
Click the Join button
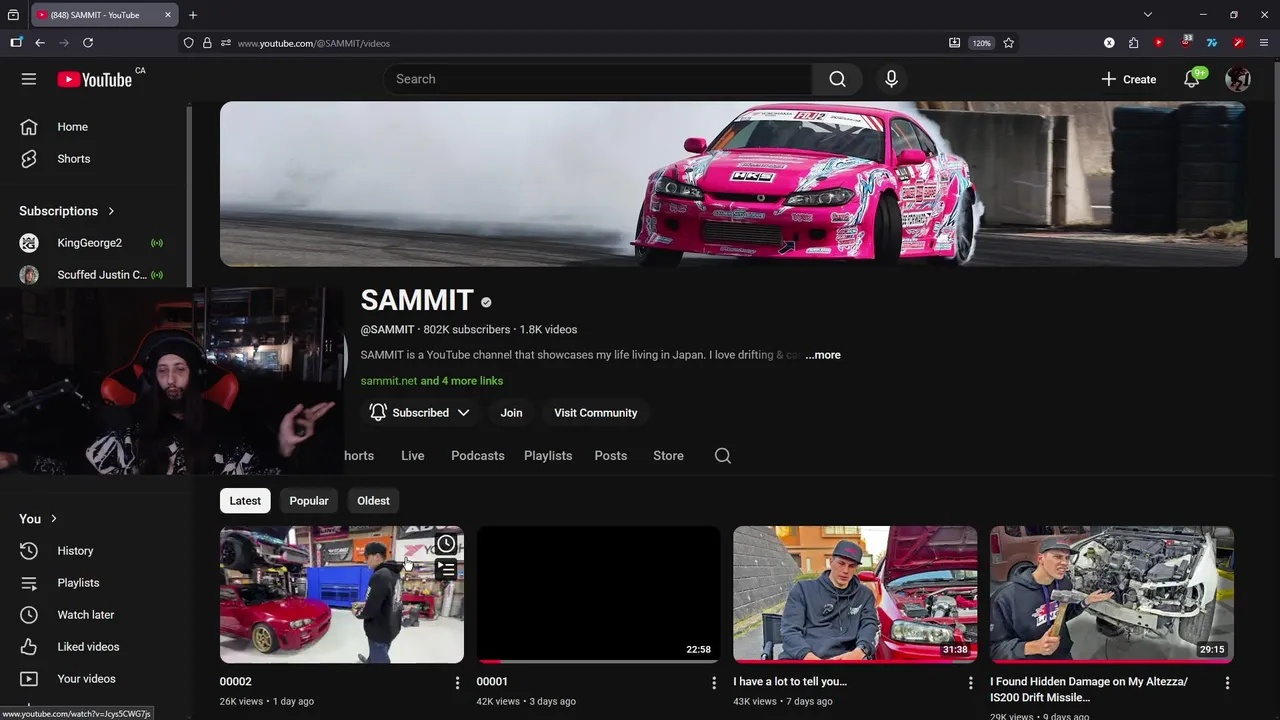(511, 413)
